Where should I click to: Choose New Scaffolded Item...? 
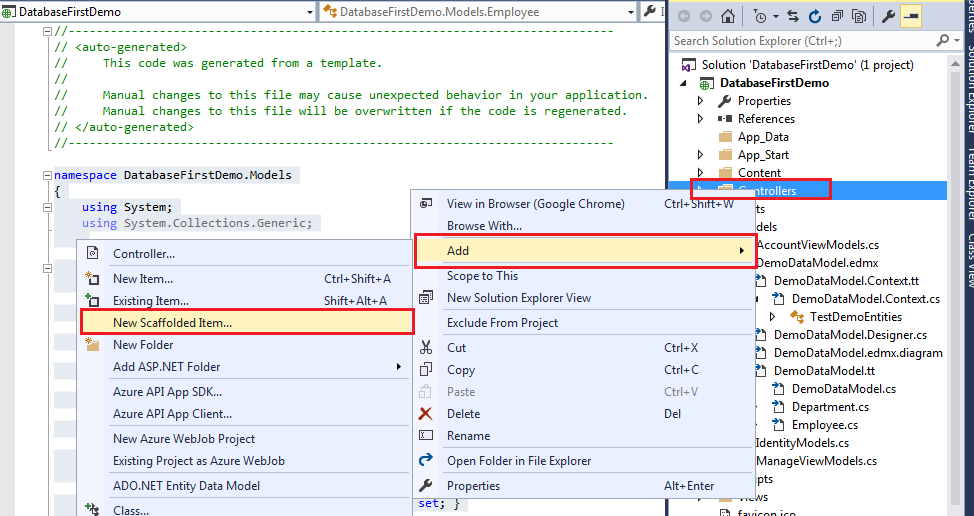(x=247, y=323)
